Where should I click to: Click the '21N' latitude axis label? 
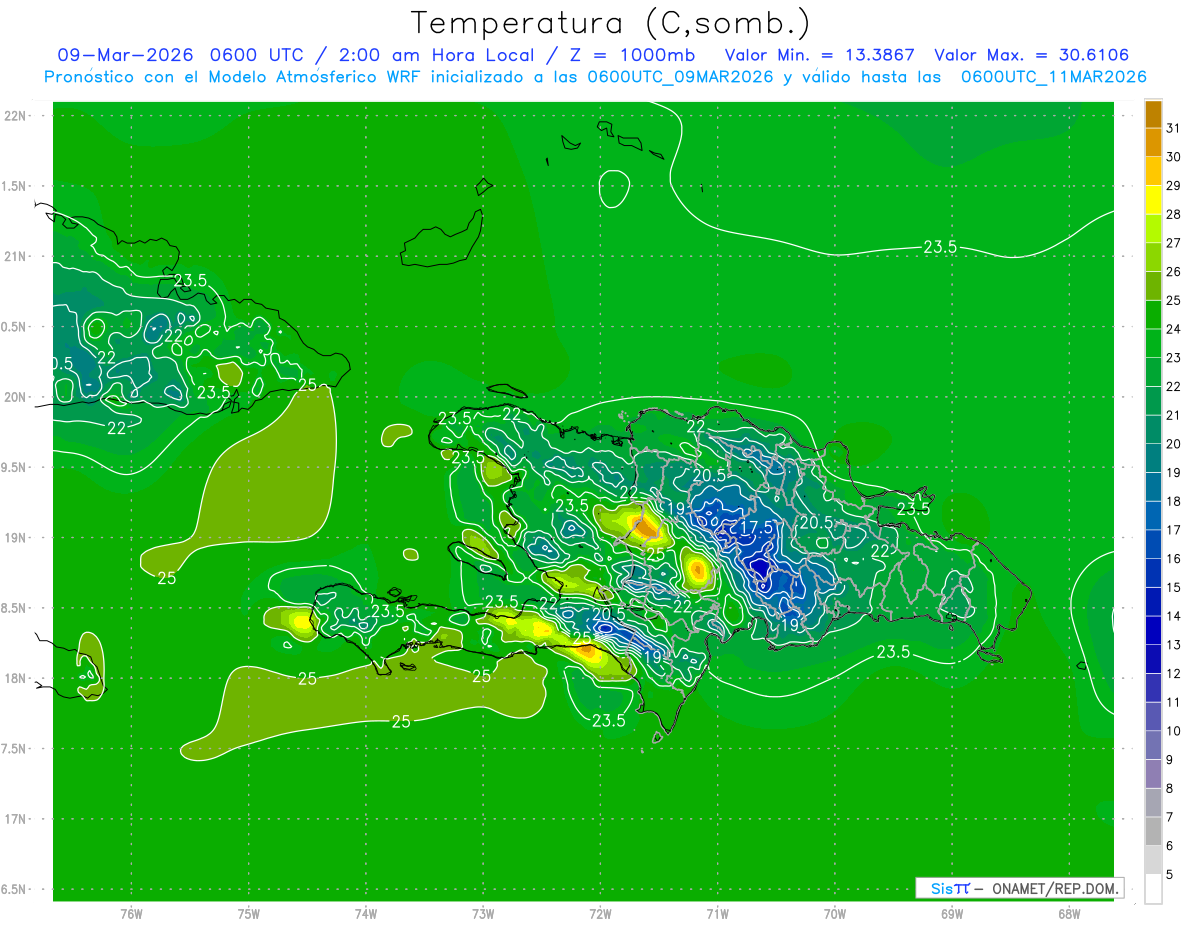16,256
